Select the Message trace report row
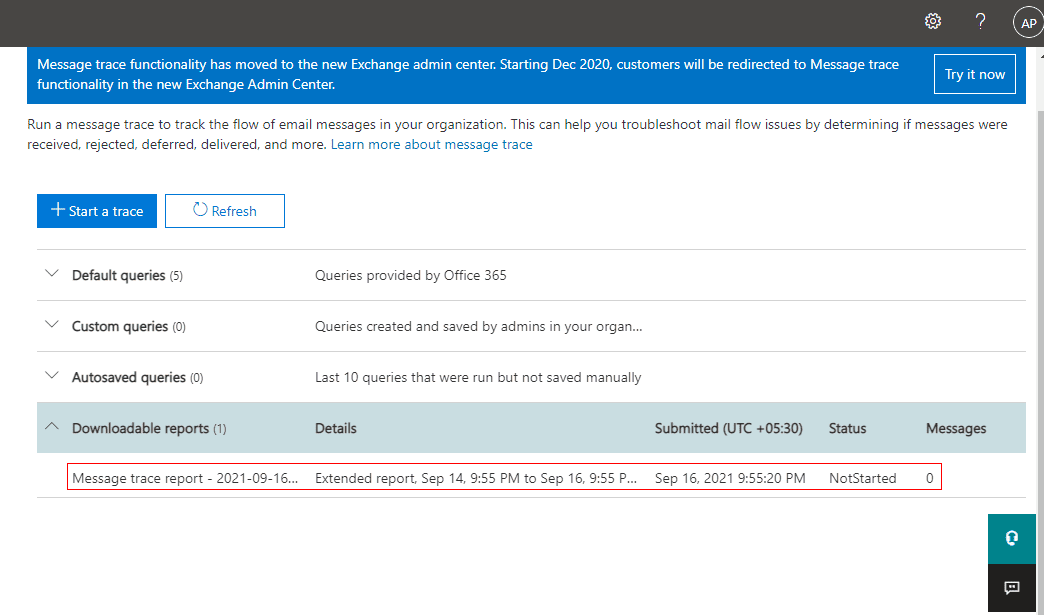Viewport: 1044px width, 615px height. 185,478
